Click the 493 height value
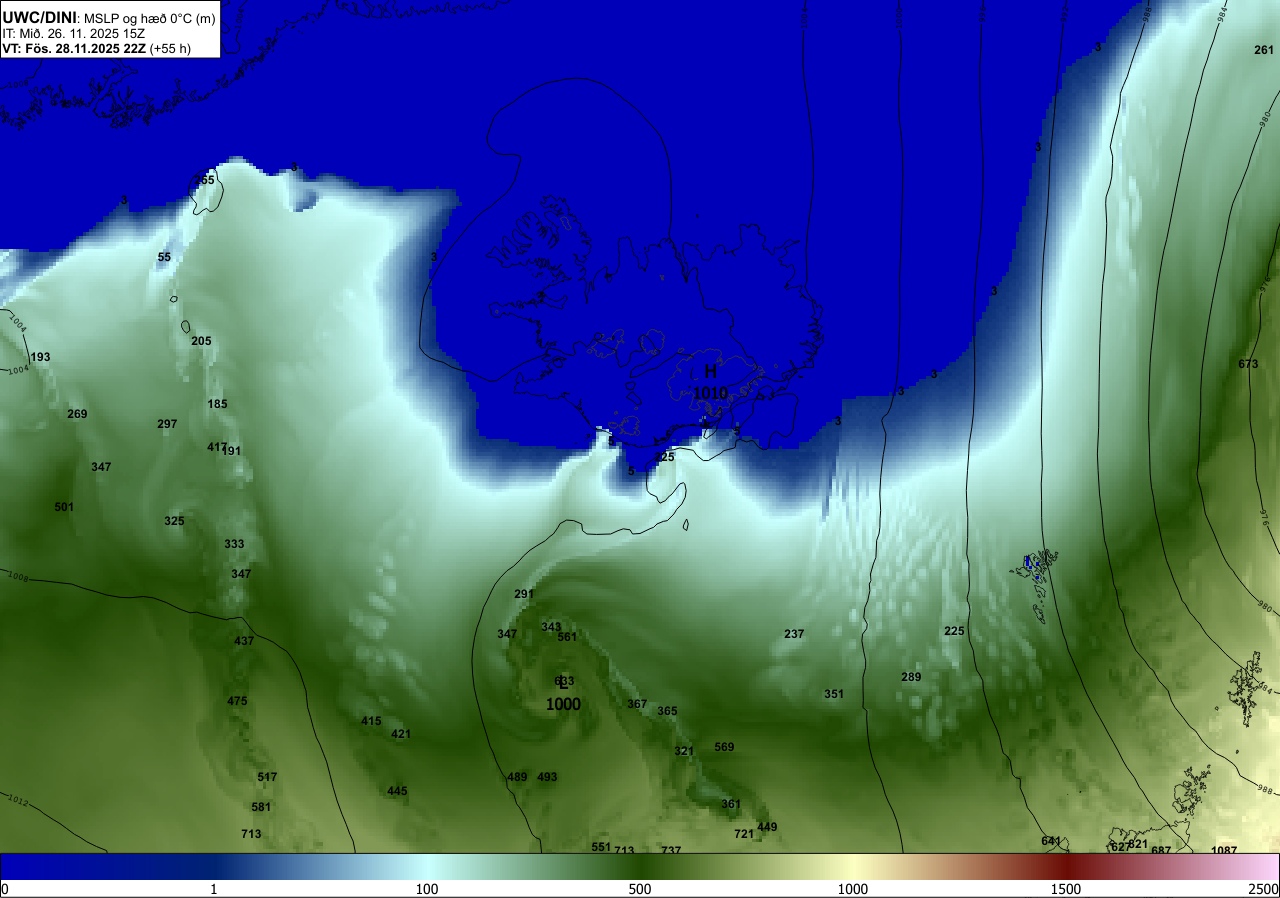1280x898 pixels. point(547,777)
